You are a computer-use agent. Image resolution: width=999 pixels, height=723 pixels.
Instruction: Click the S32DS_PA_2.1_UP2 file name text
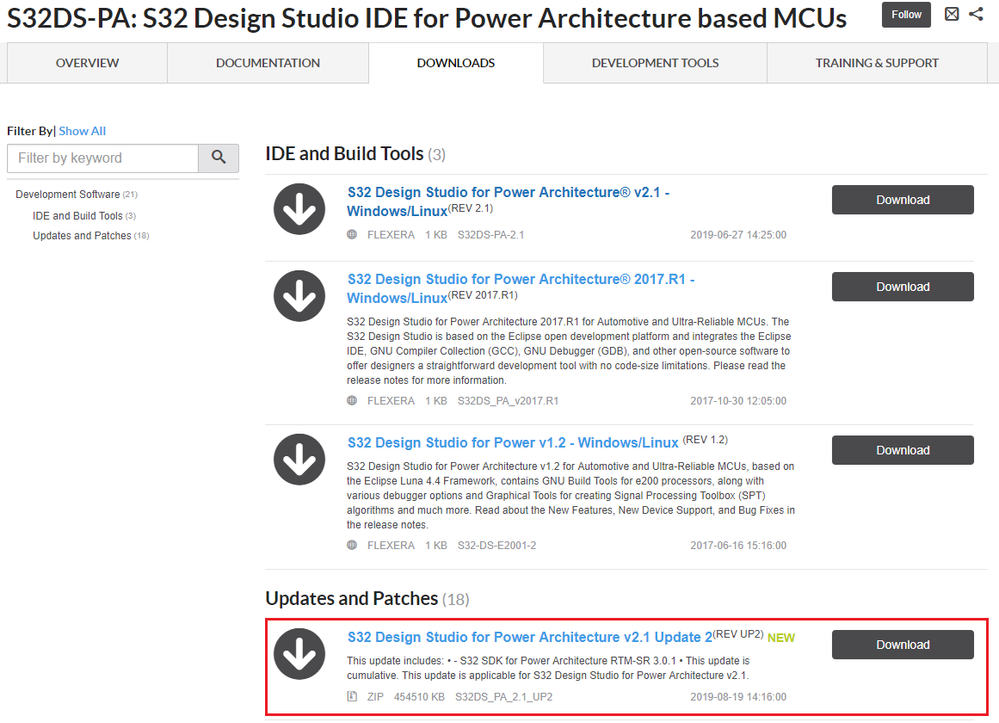(x=503, y=697)
